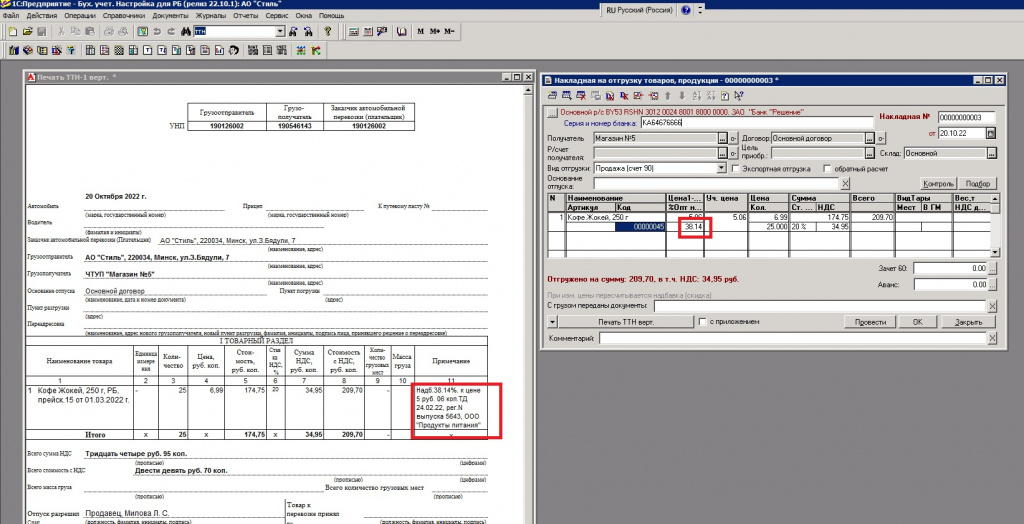Click into the Комментарий input field

click(791, 340)
